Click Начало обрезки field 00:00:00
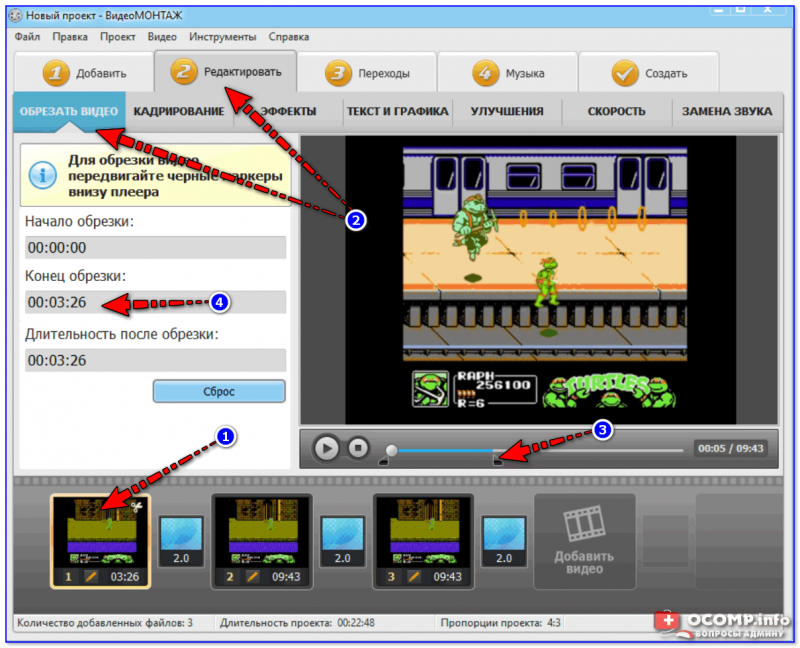 (155, 247)
